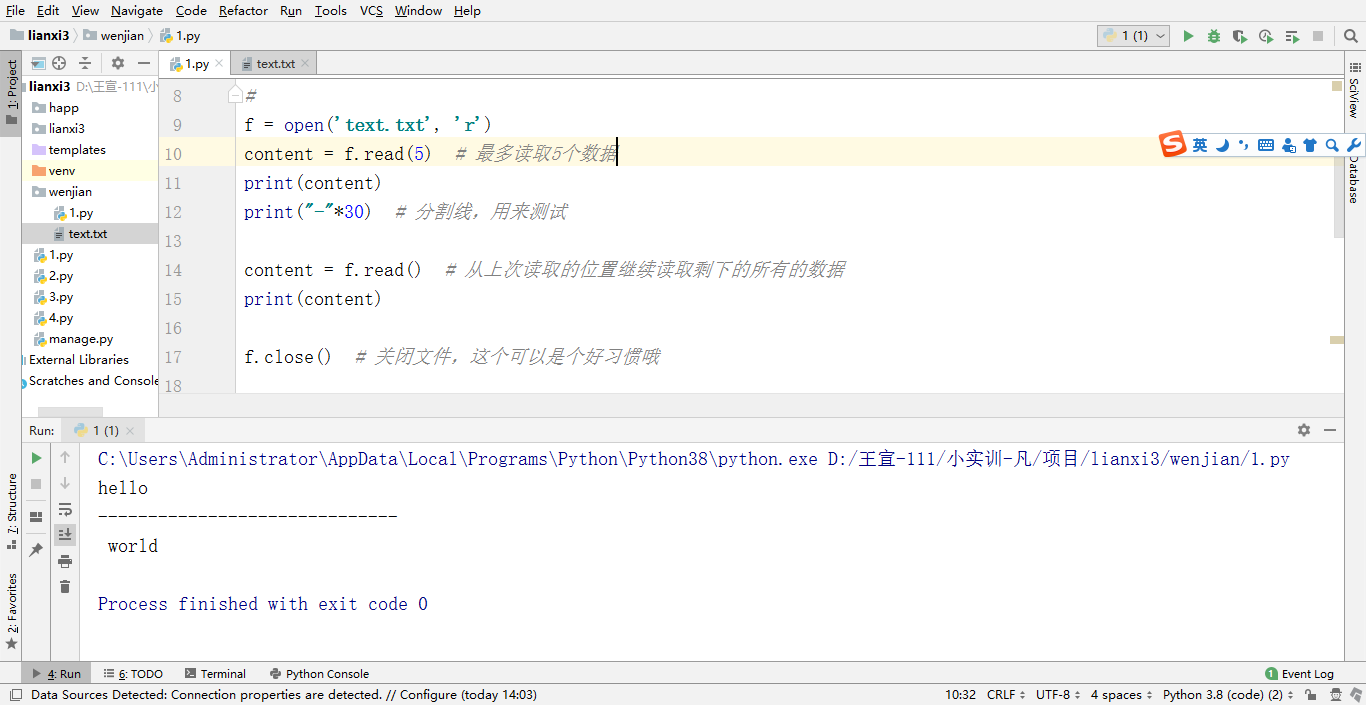This screenshot has height=705, width=1366.
Task: Select the venv folder
Action: (62, 170)
